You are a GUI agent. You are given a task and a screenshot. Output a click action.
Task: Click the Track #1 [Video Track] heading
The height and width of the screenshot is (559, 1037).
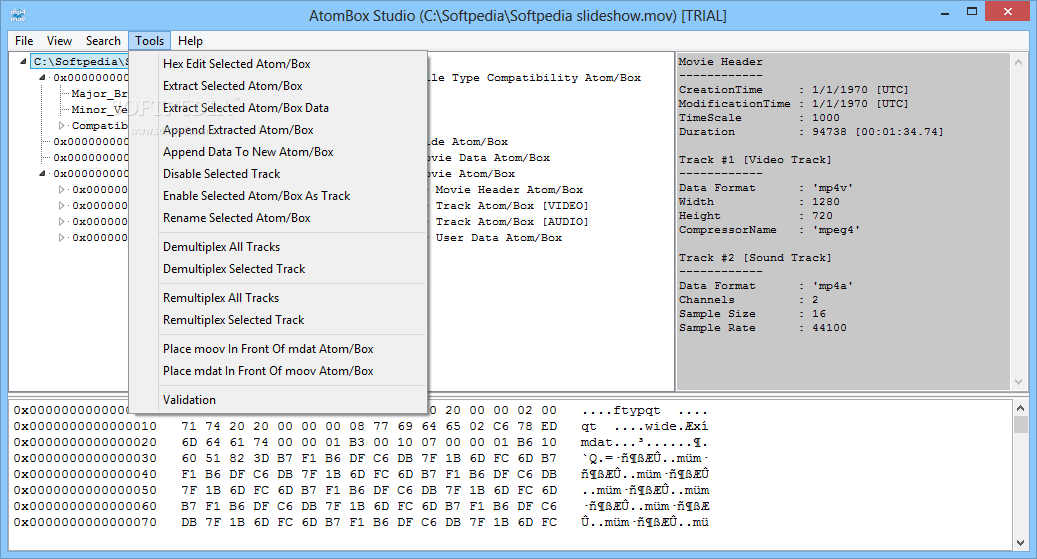755,159
